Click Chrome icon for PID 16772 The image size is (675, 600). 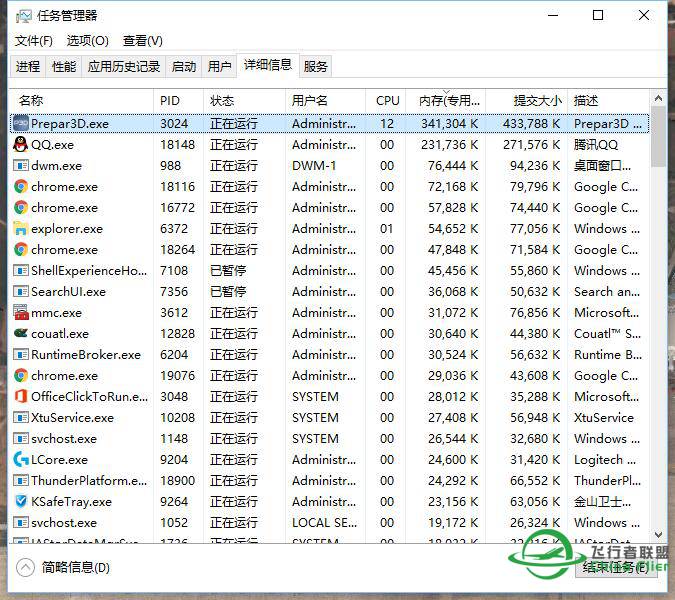(21, 207)
